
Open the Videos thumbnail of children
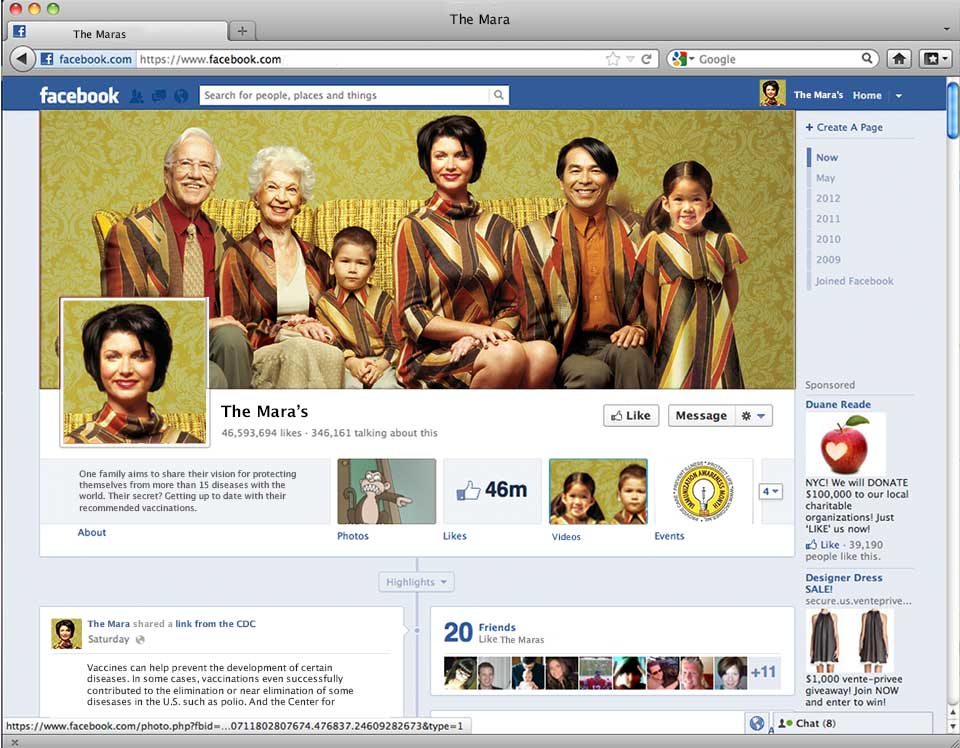click(598, 492)
